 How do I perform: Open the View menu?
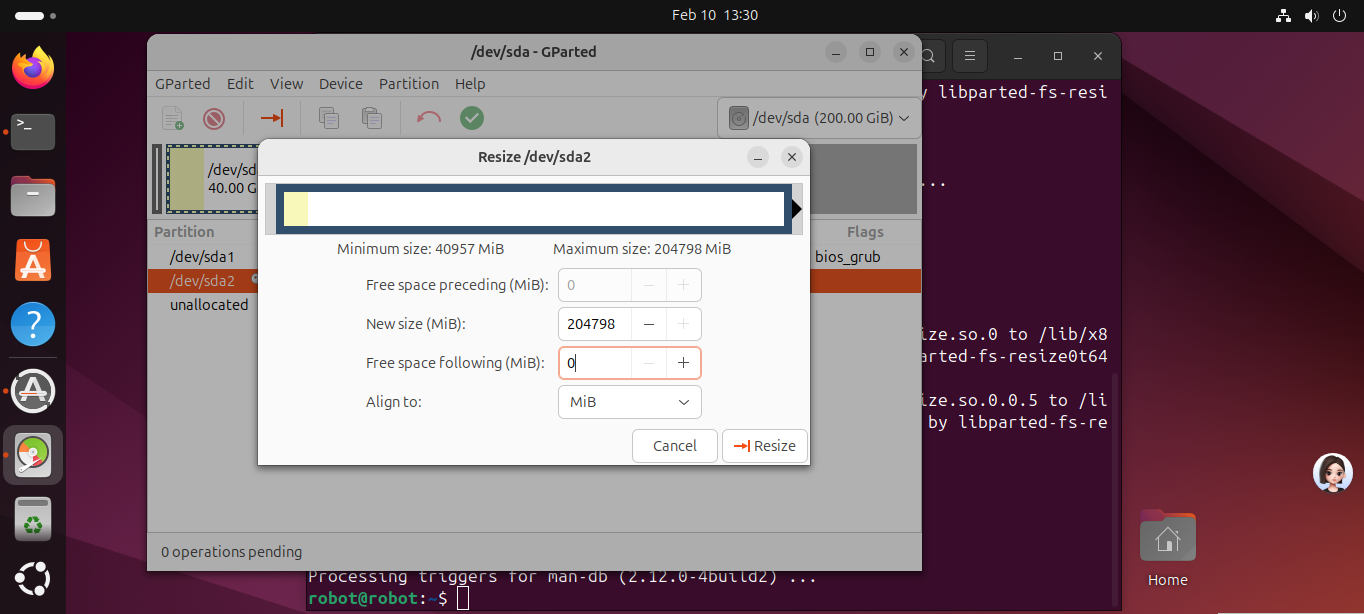(x=286, y=84)
